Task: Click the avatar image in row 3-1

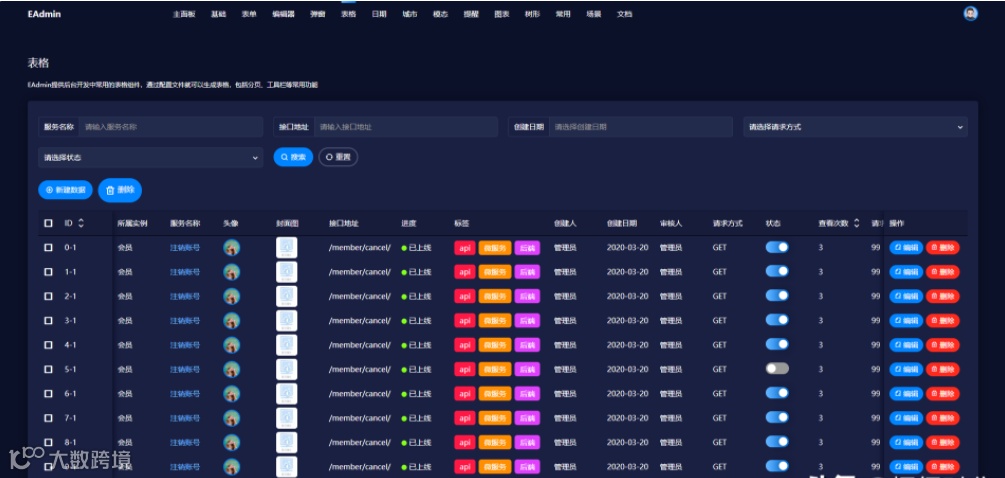Action: tap(231, 320)
